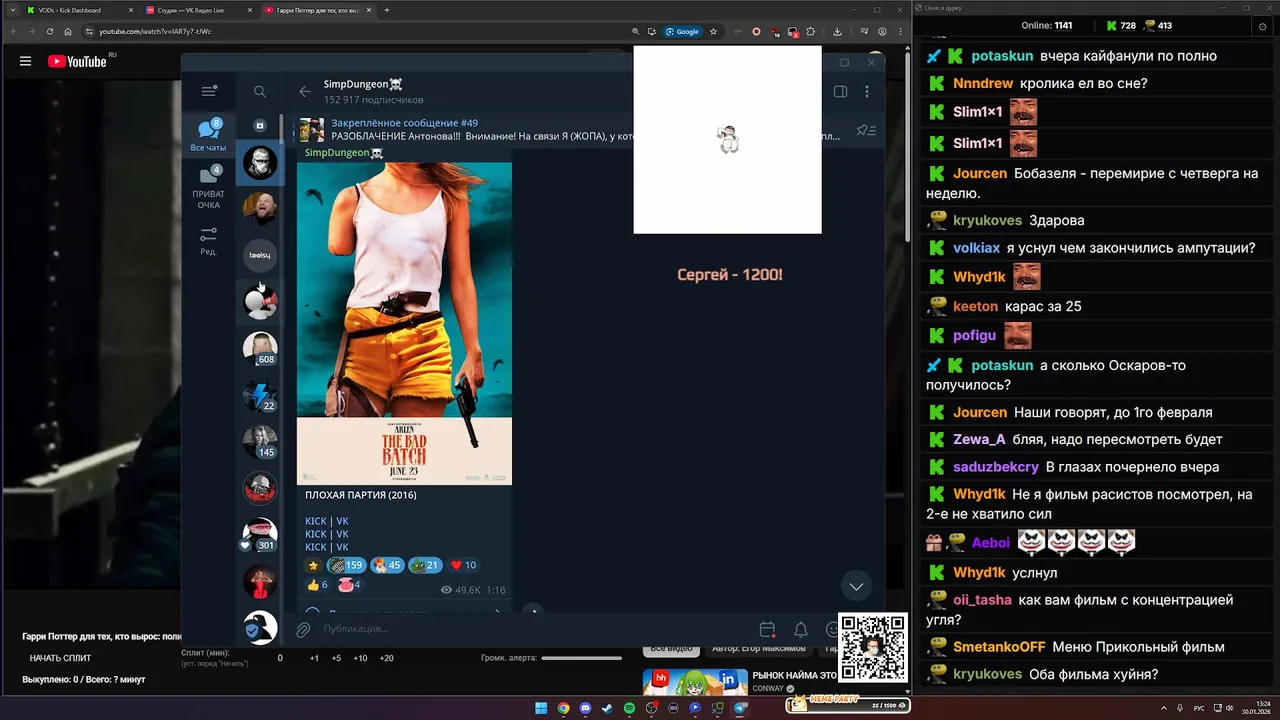This screenshot has width=1280, height=720.
Task: Choose the frog reaction with 21 count
Action: click(x=425, y=565)
